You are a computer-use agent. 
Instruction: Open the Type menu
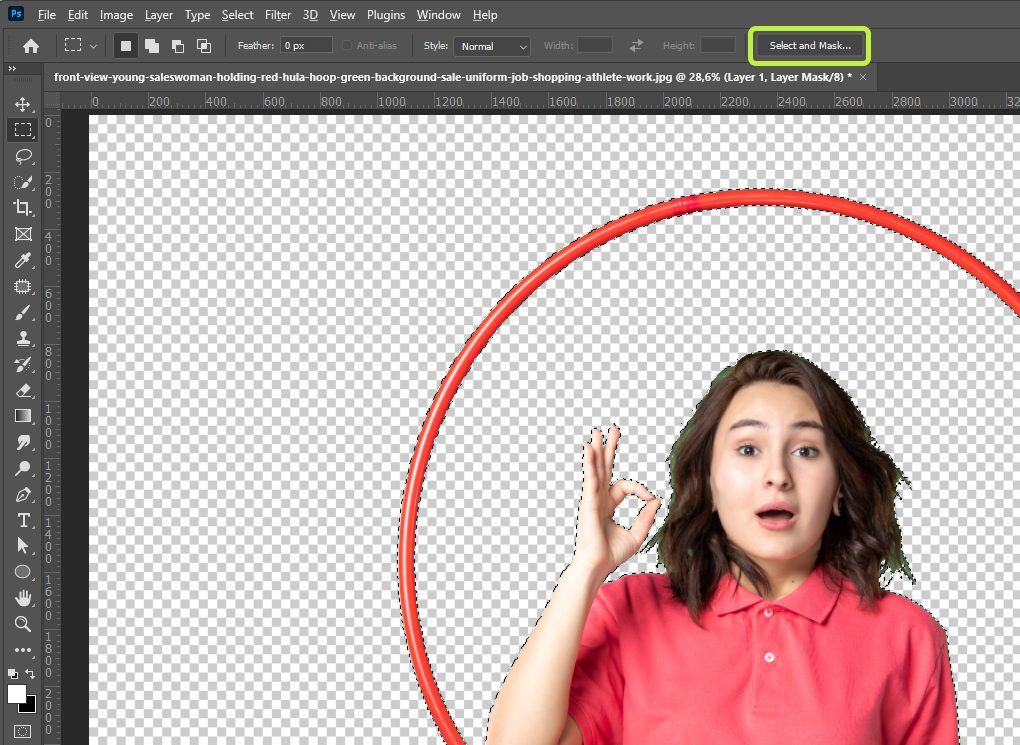click(197, 14)
